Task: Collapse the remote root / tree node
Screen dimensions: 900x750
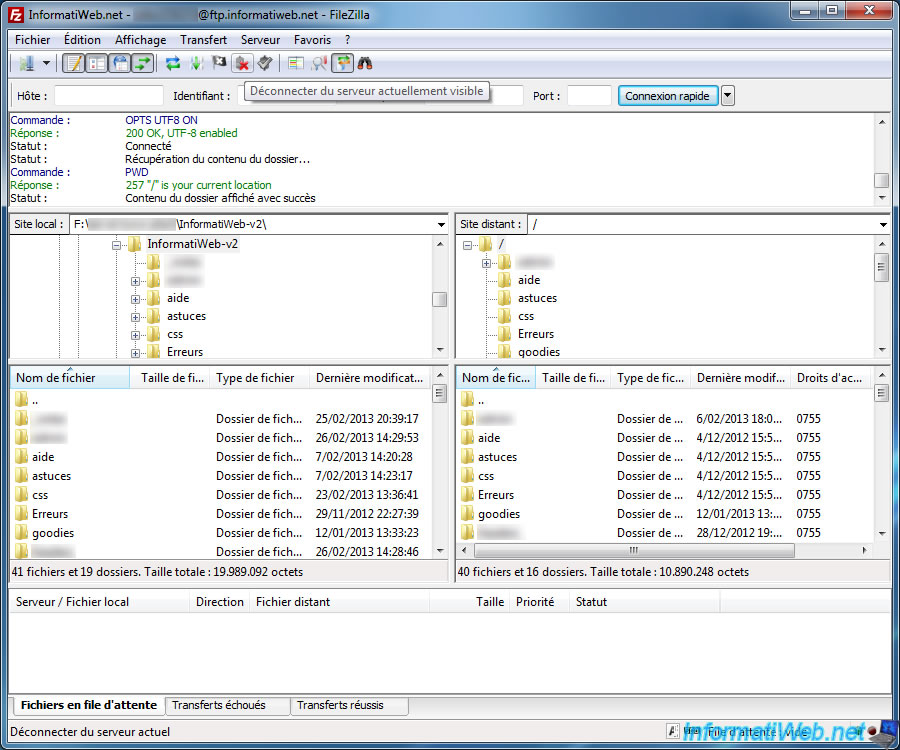Action: click(467, 245)
